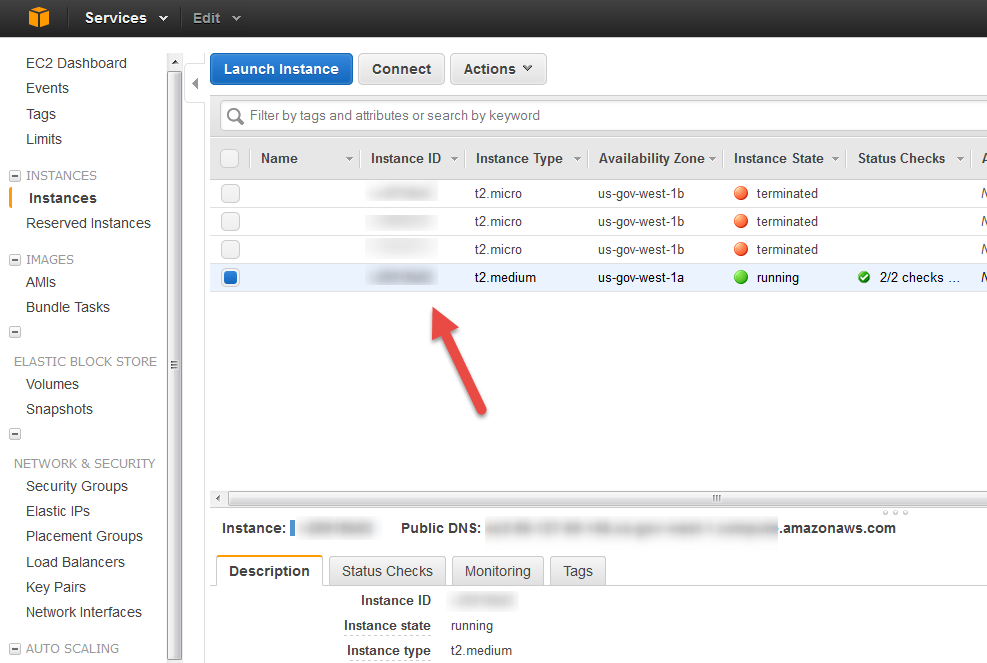Click the magnifier icon in the filter bar
Image resolution: width=987 pixels, height=663 pixels.
pos(234,116)
